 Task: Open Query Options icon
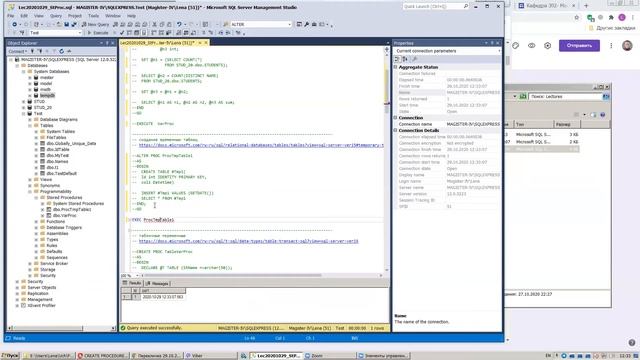(x=137, y=33)
